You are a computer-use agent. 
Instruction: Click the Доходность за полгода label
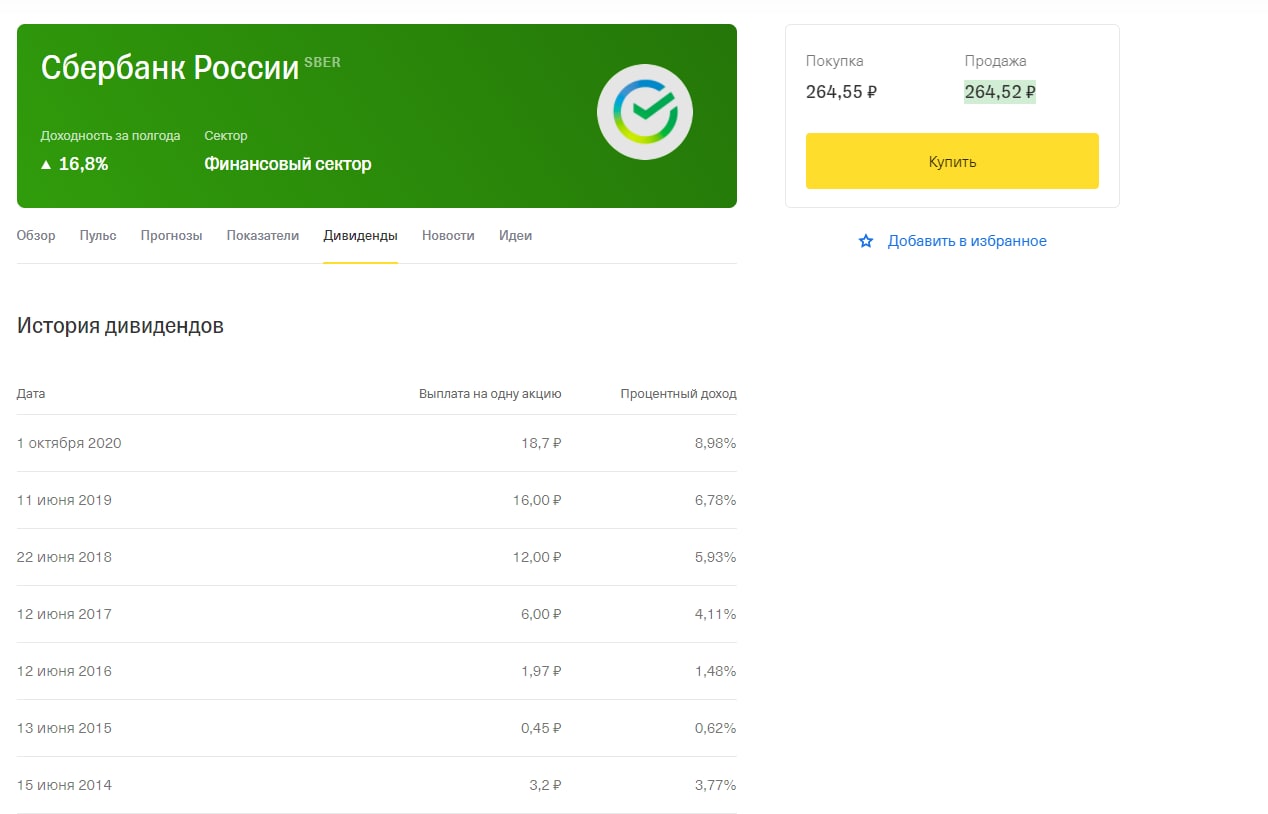click(x=110, y=136)
